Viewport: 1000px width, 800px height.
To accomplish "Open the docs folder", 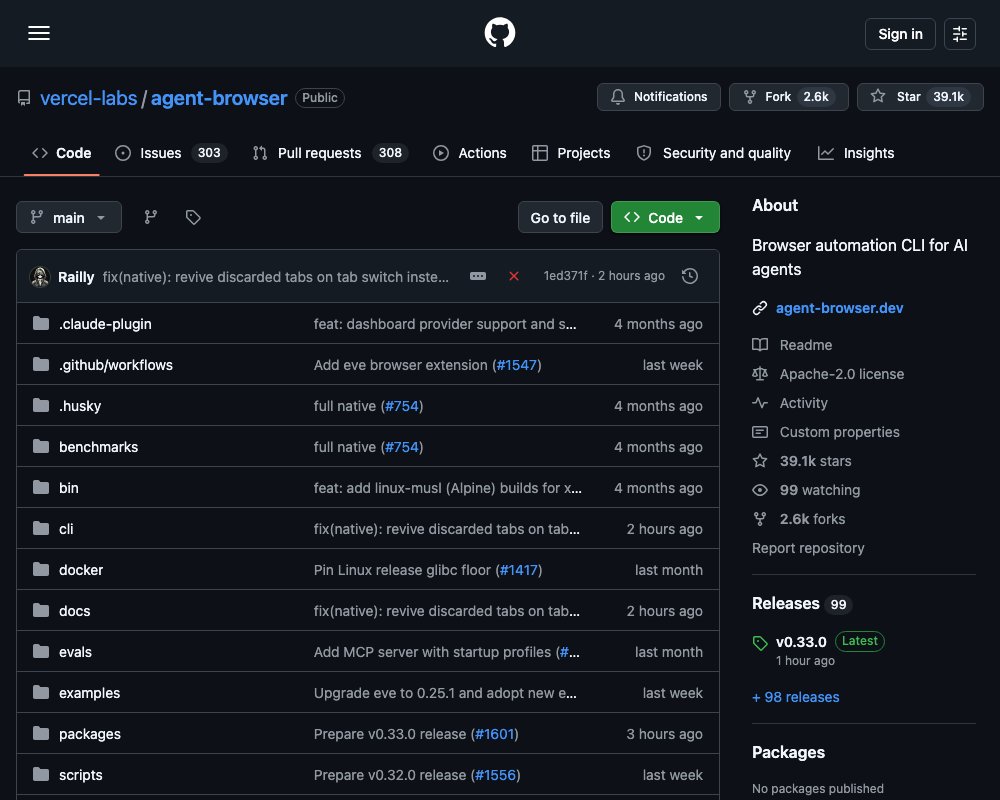I will (x=74, y=611).
